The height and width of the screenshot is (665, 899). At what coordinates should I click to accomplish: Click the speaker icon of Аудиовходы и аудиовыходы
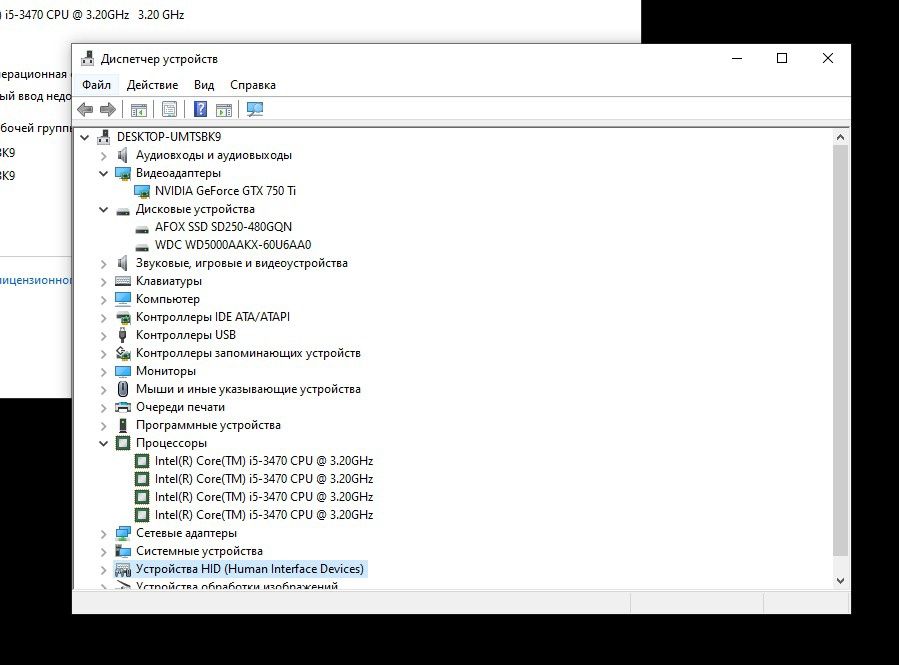[x=122, y=155]
